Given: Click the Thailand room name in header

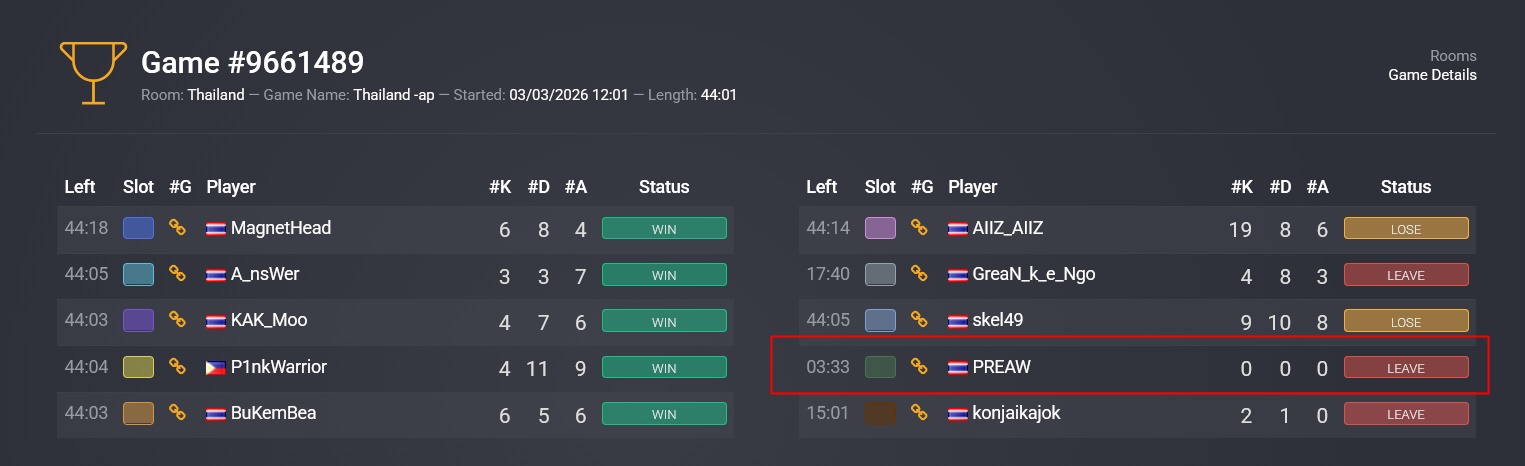Looking at the screenshot, I should click(x=216, y=95).
